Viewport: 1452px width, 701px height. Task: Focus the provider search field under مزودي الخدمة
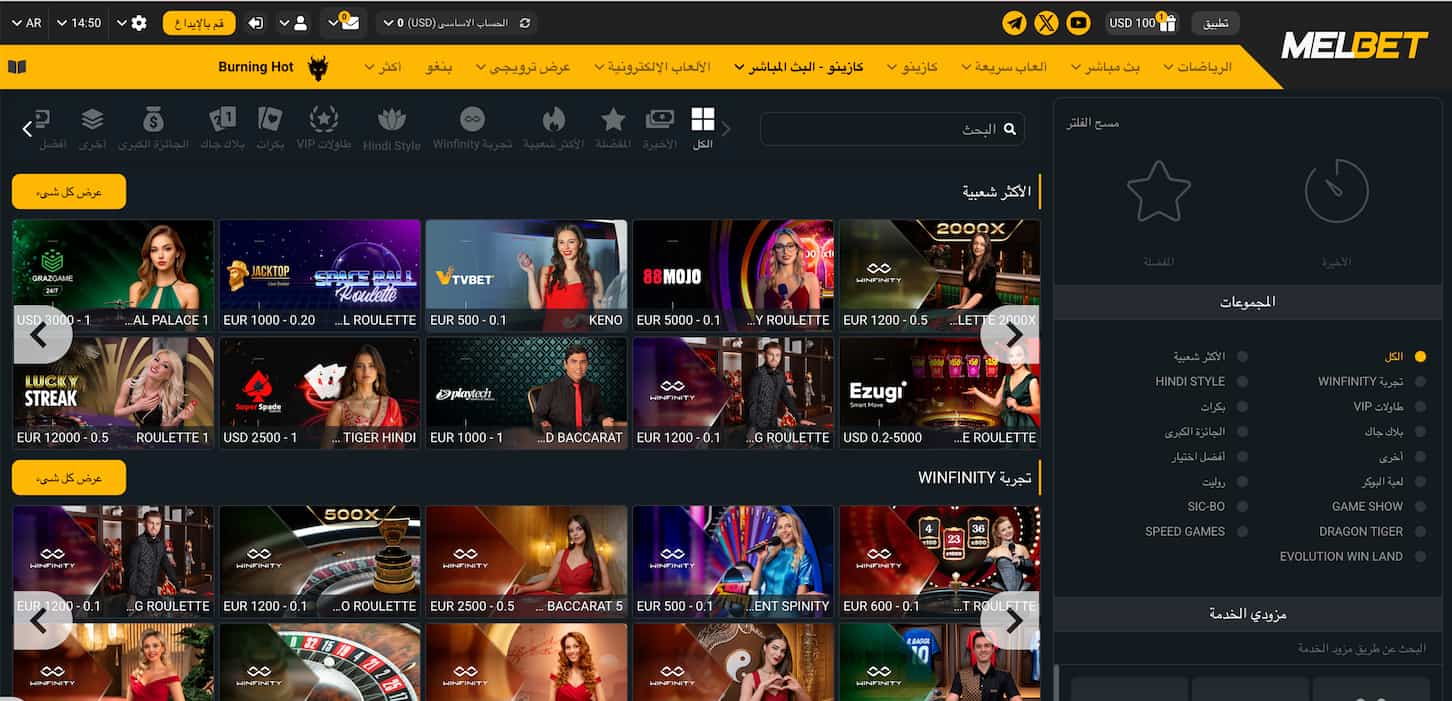1250,649
